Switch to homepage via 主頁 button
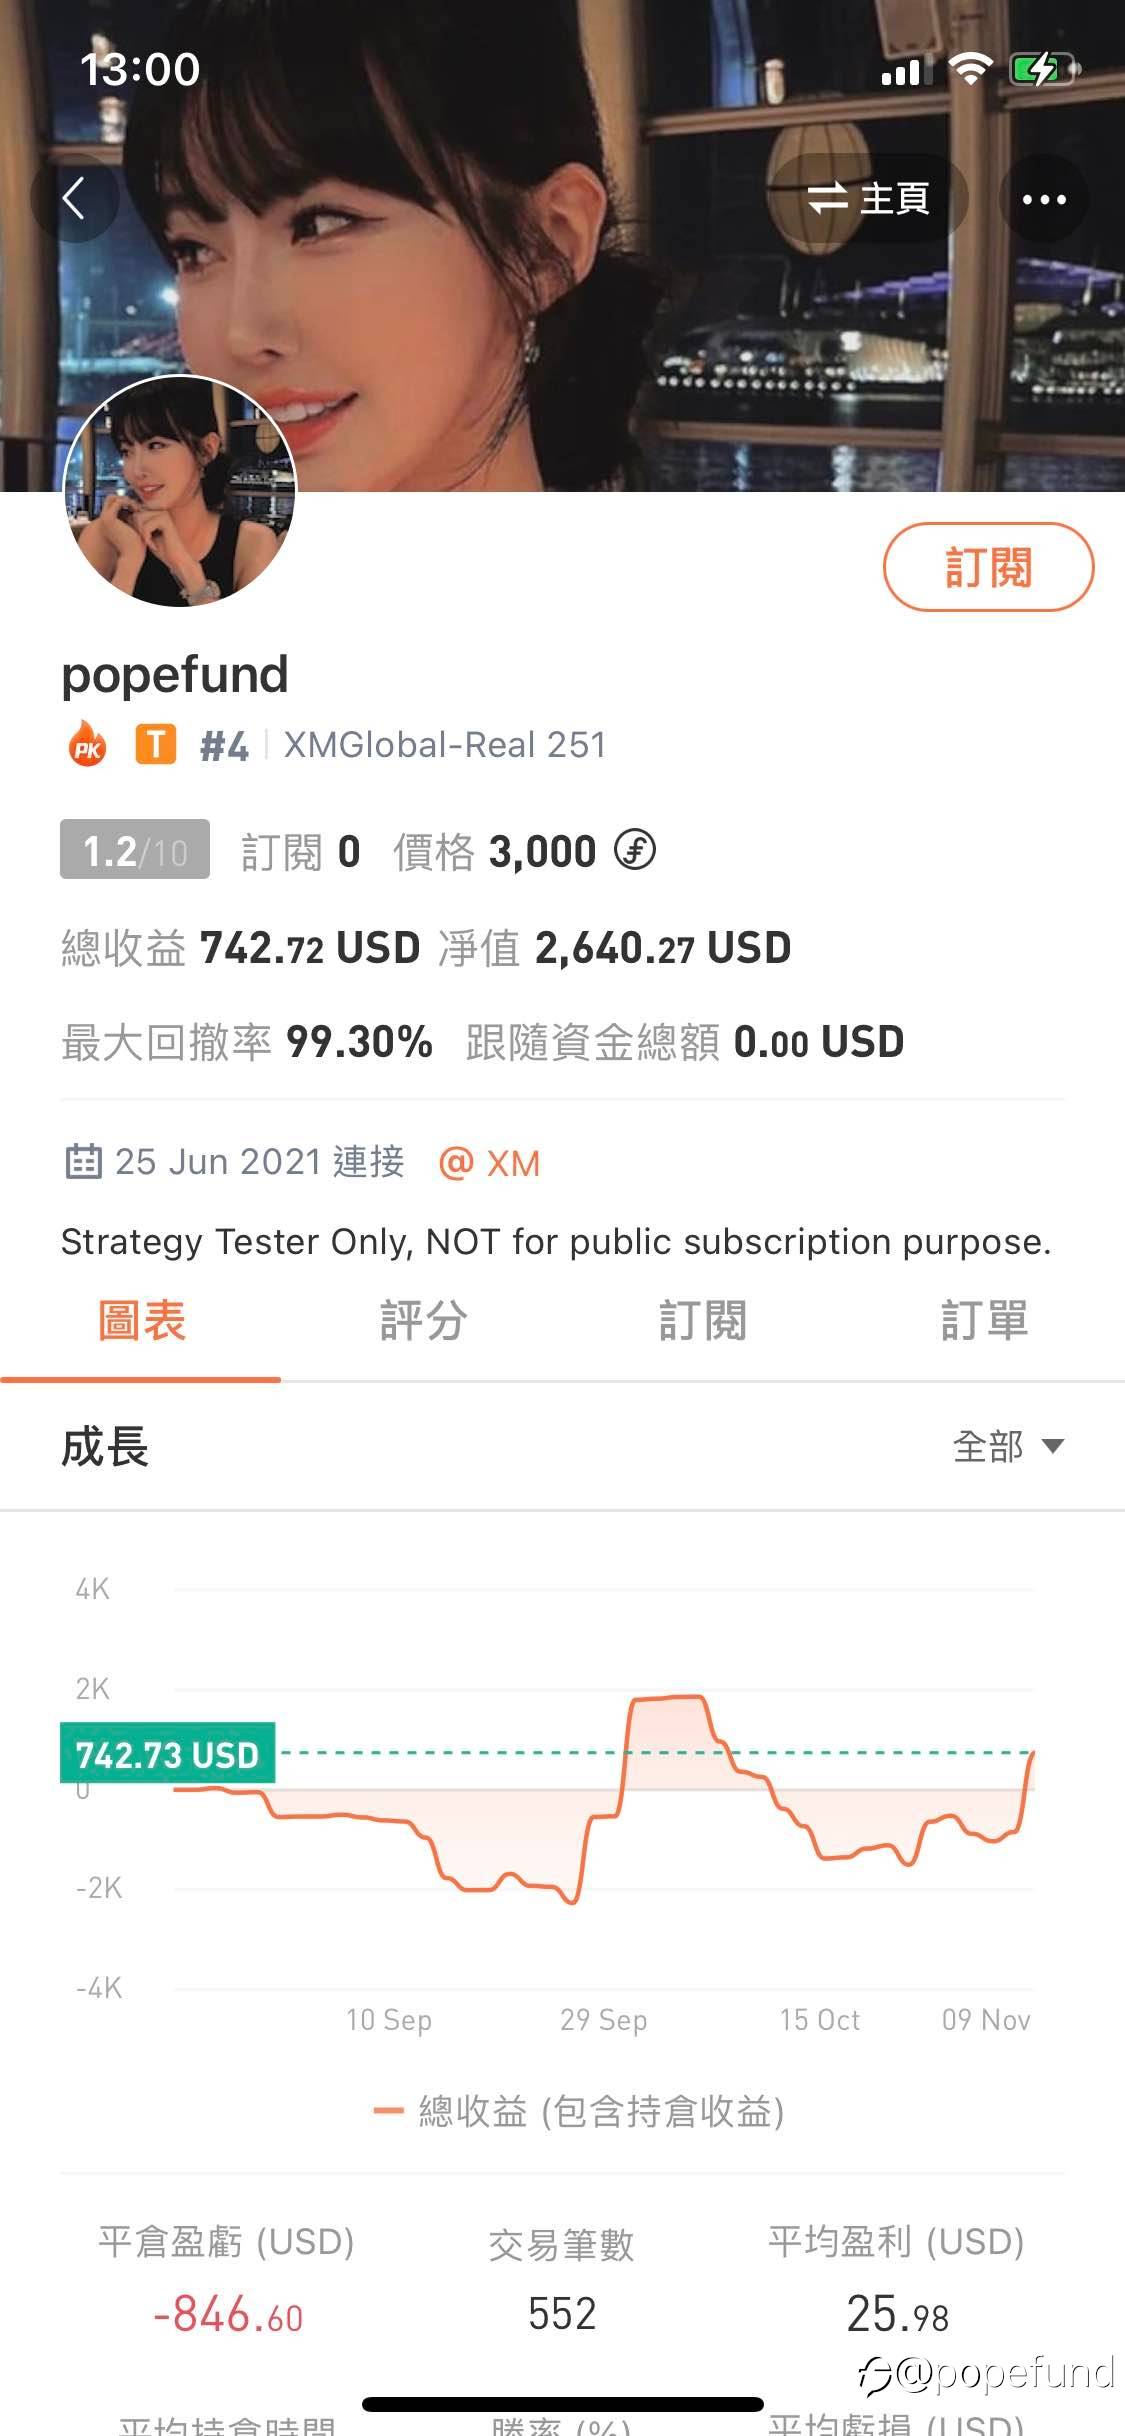Viewport: 1125px width, 2436px height. pos(868,198)
